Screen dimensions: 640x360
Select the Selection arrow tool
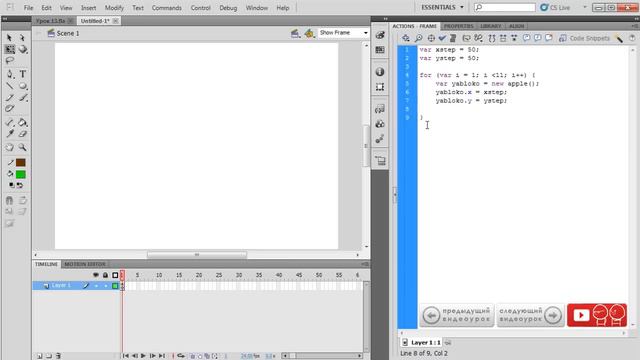pos(9,38)
